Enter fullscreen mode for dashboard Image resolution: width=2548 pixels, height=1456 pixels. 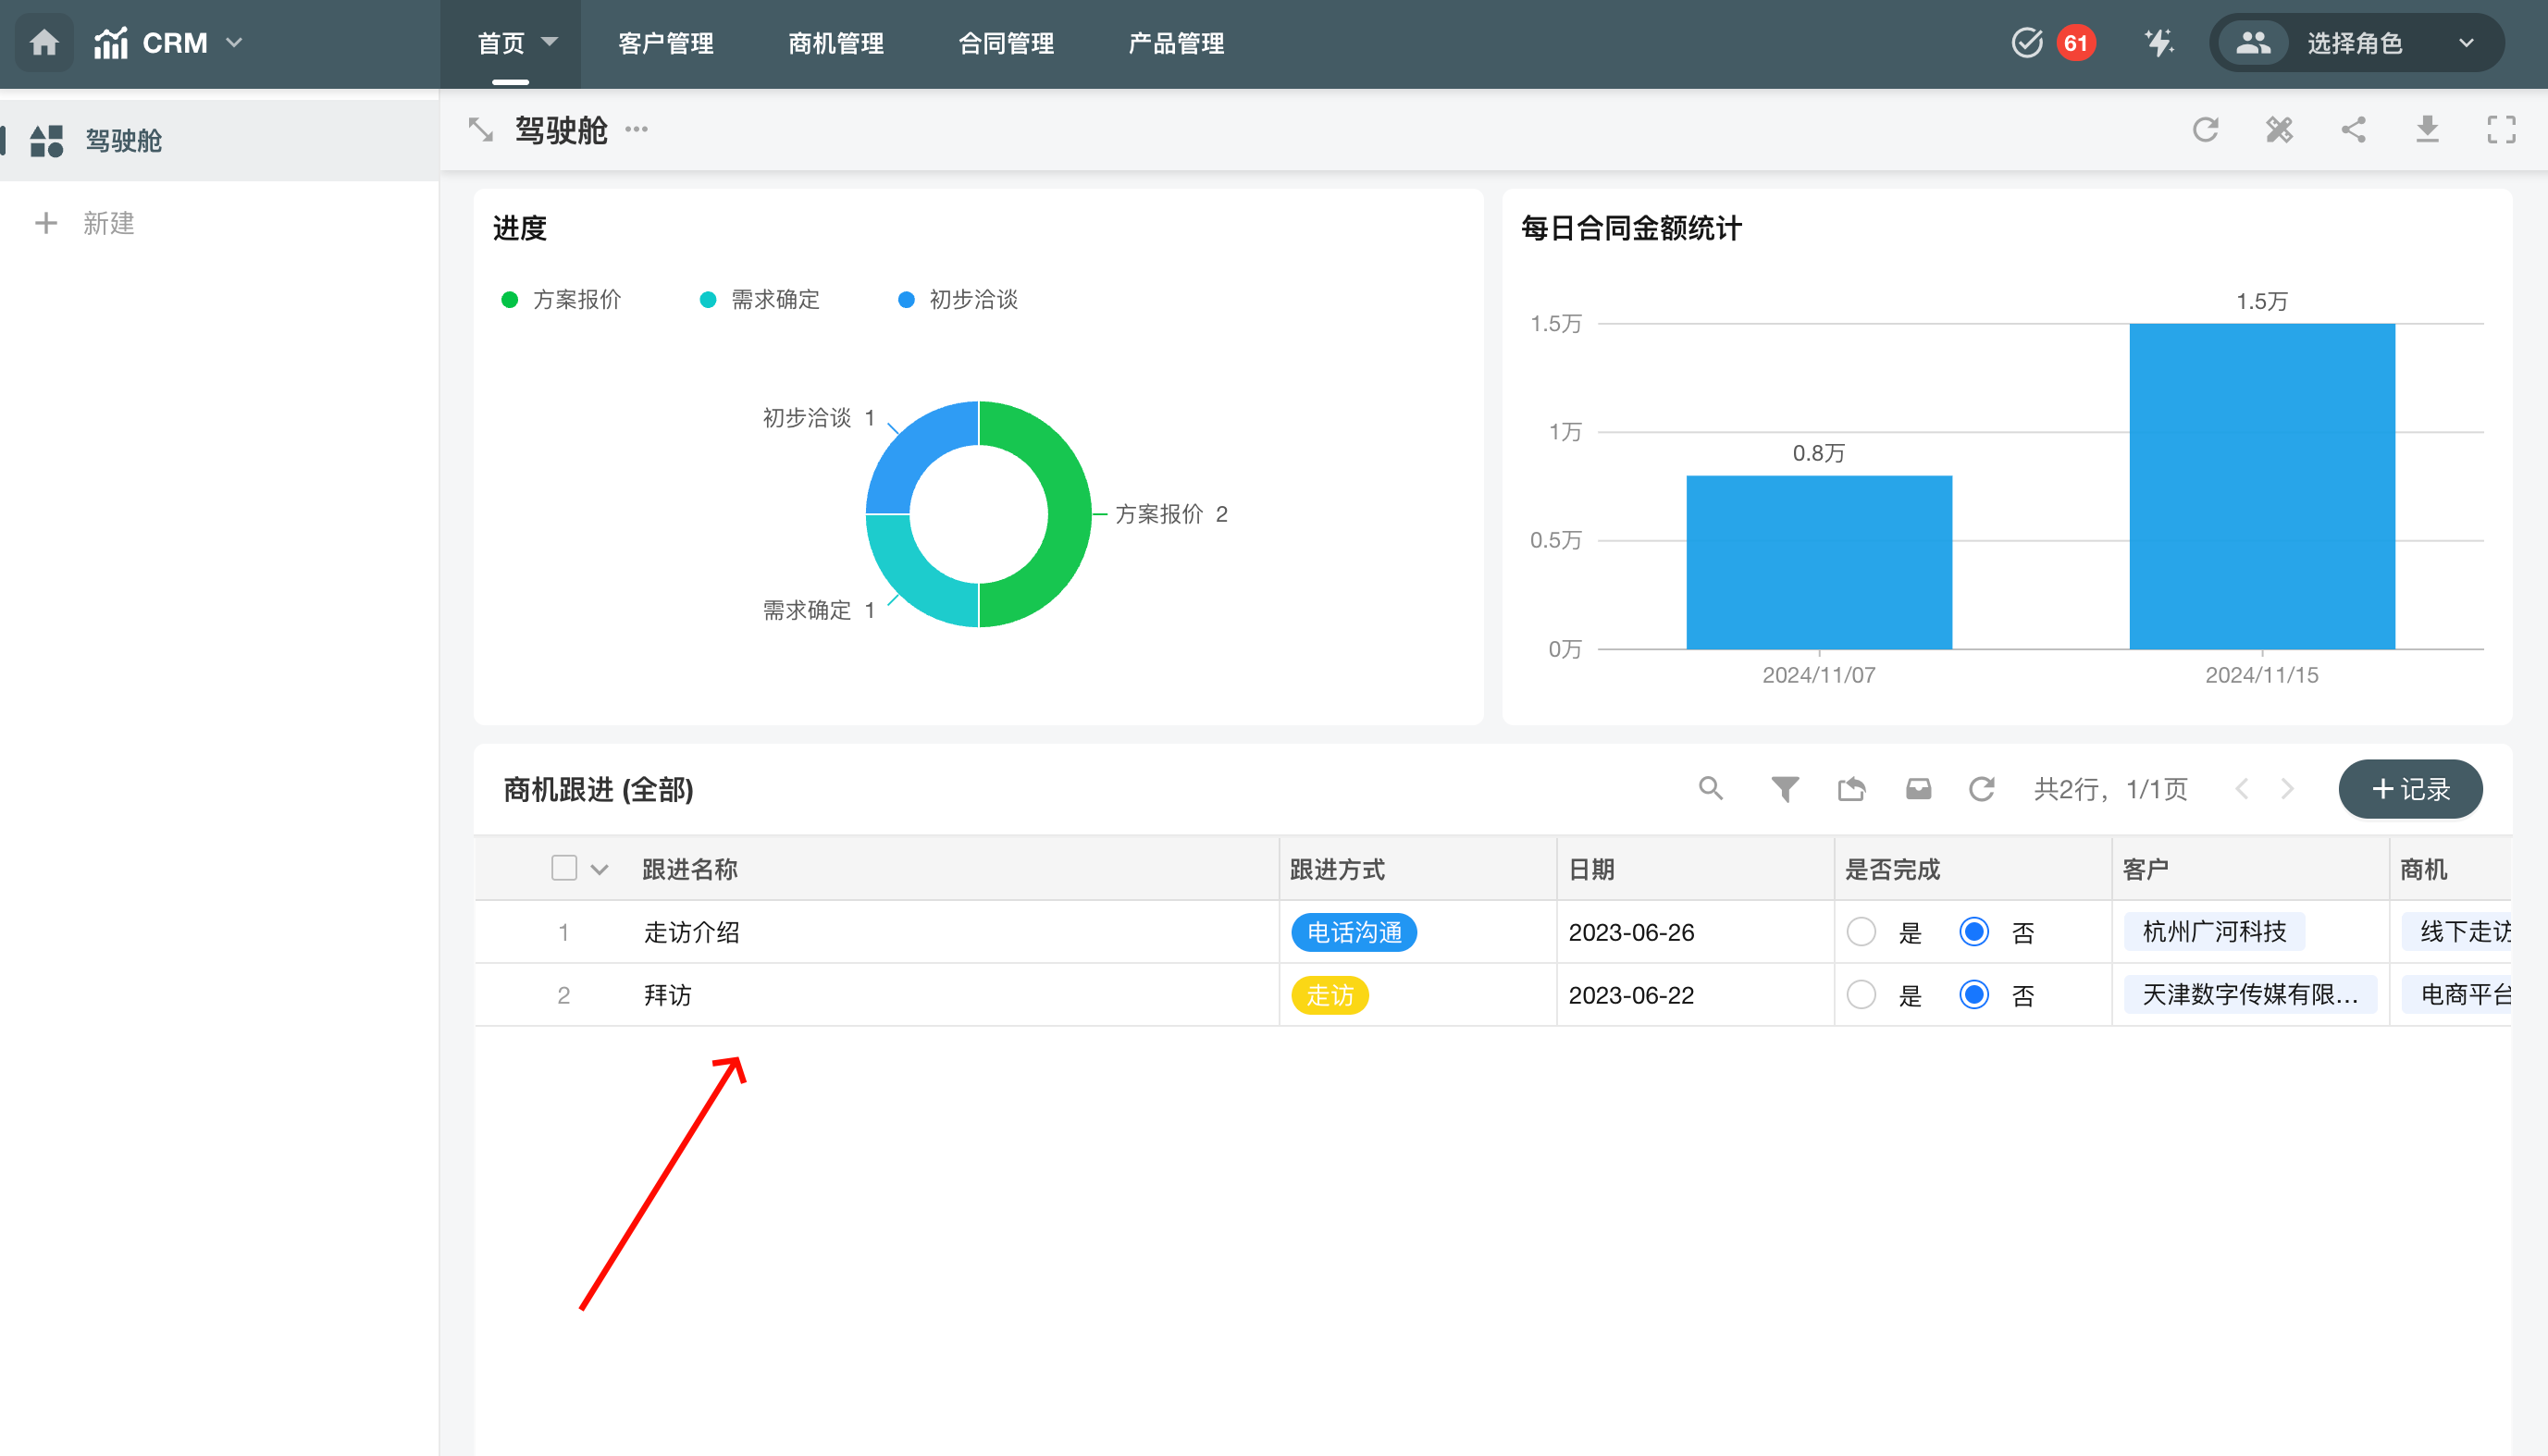point(2501,130)
